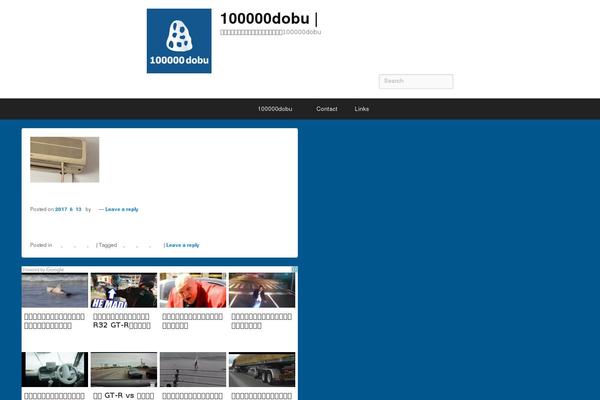
Task: Open the bottom-row ad thumbnail with fence wires
Action: pos(192,369)
